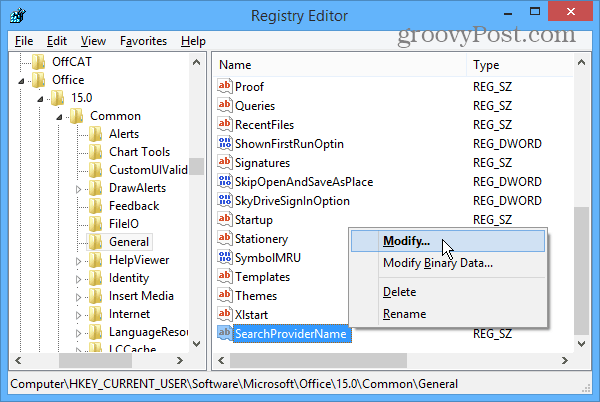Expand the DrawAlerts key
The image size is (600, 402).
[78, 189]
